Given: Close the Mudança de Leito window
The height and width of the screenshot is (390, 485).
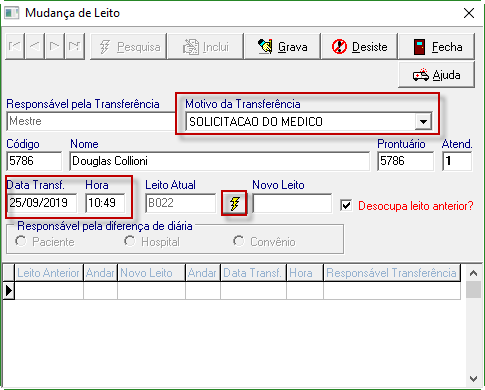Looking at the screenshot, I should point(469,13).
